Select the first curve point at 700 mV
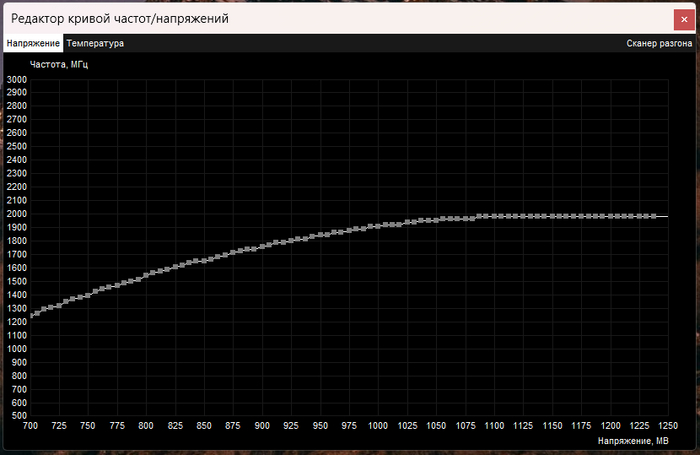Viewport: 700px width, 455px height. 33,315
